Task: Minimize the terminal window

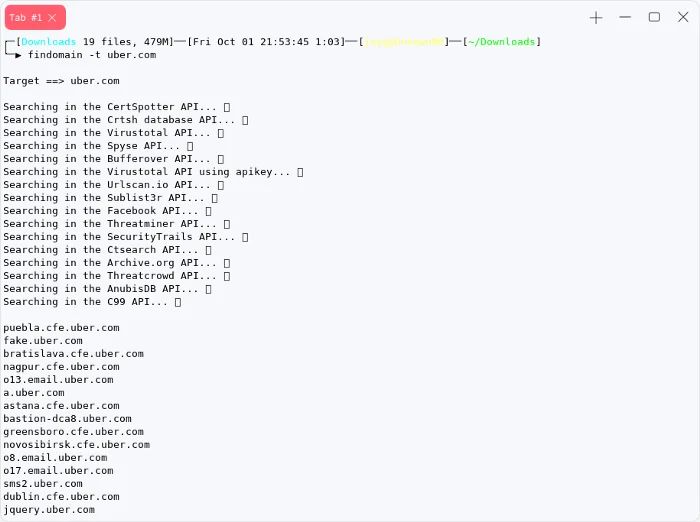Action: point(625,17)
